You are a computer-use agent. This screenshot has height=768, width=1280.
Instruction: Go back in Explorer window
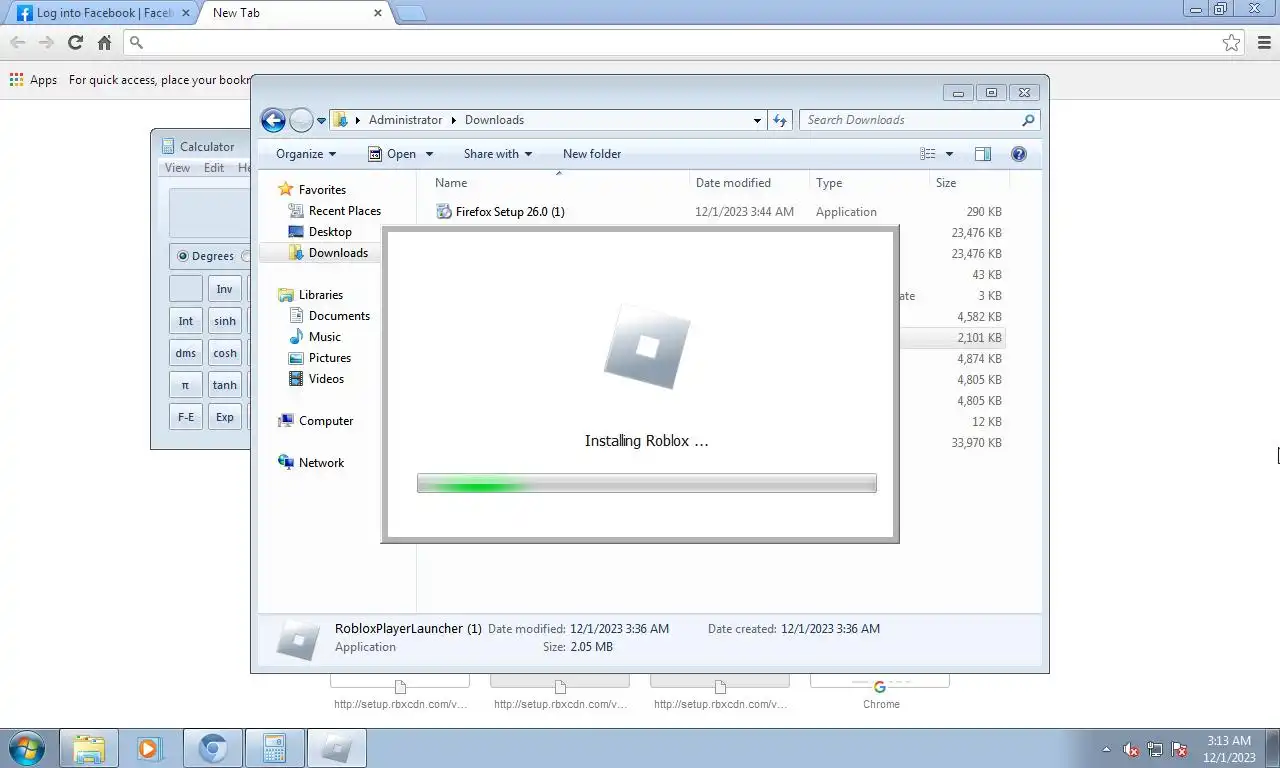coord(273,120)
